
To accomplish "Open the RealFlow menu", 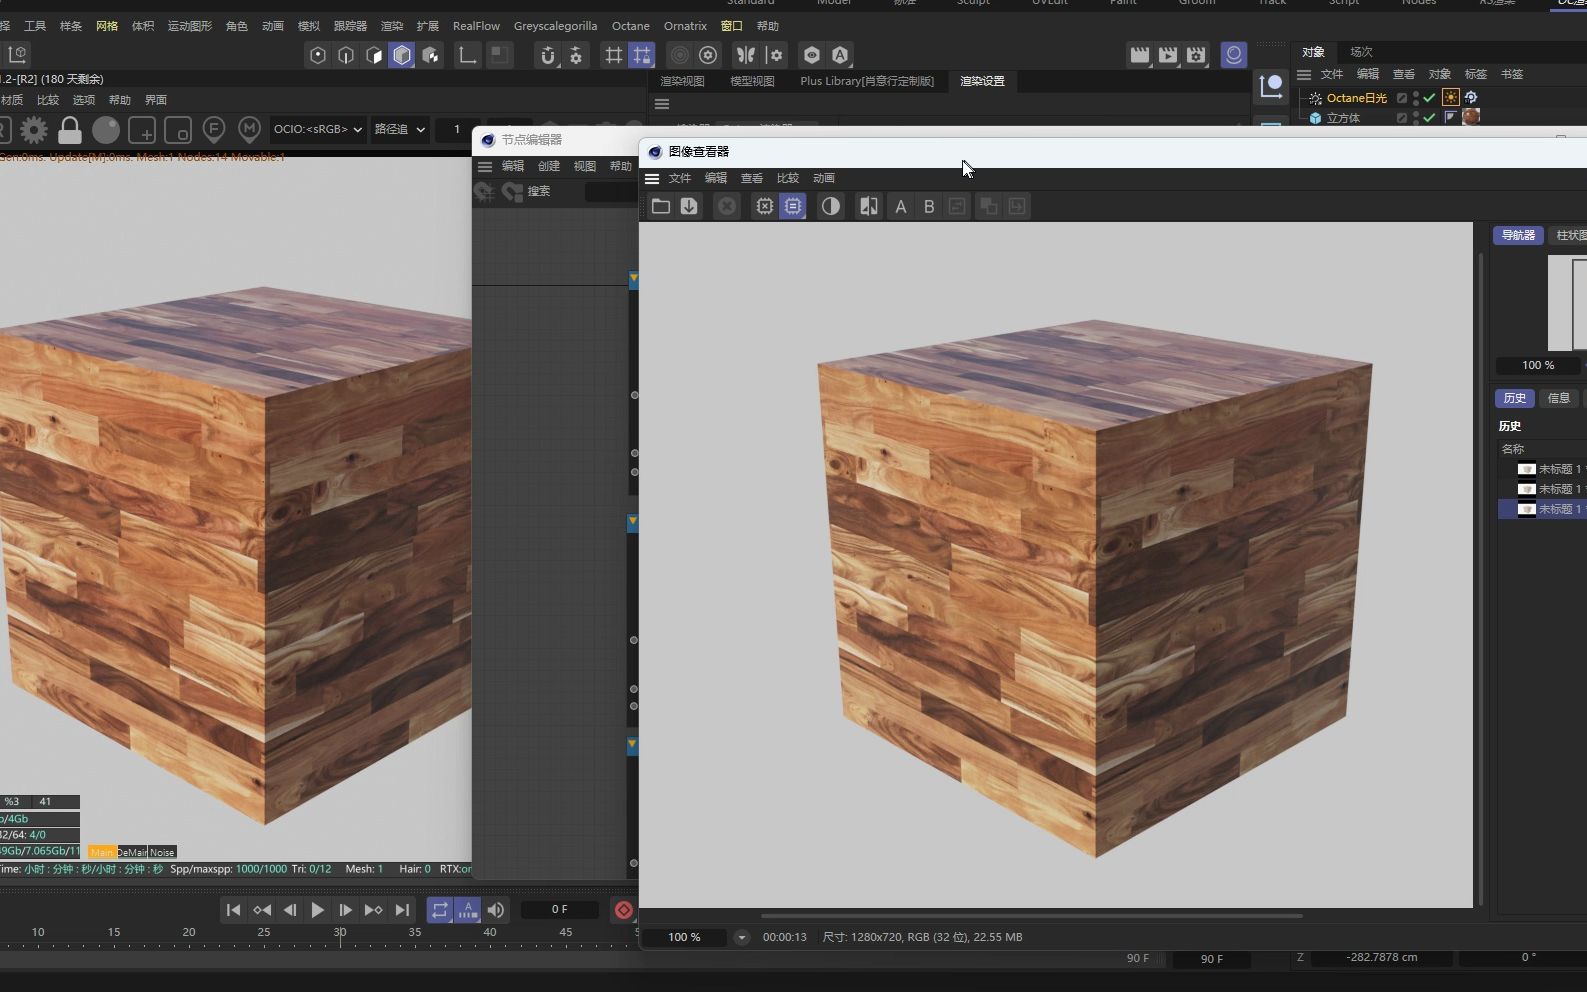I will [476, 26].
